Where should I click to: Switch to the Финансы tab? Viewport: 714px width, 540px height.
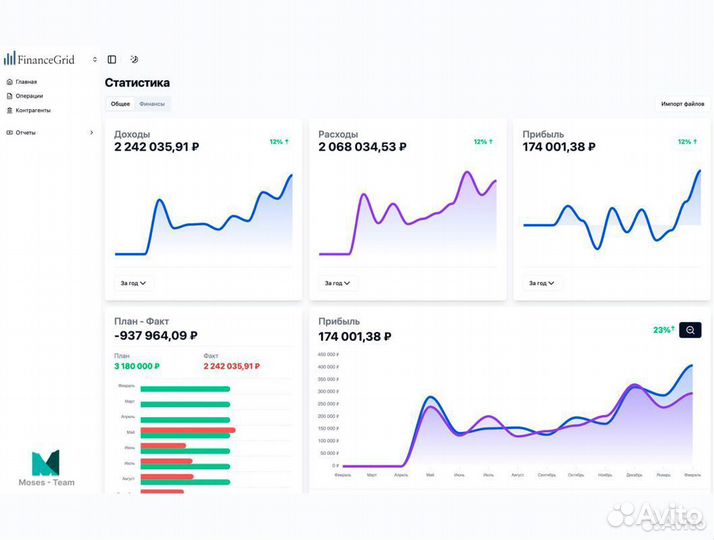pyautogui.click(x=152, y=104)
